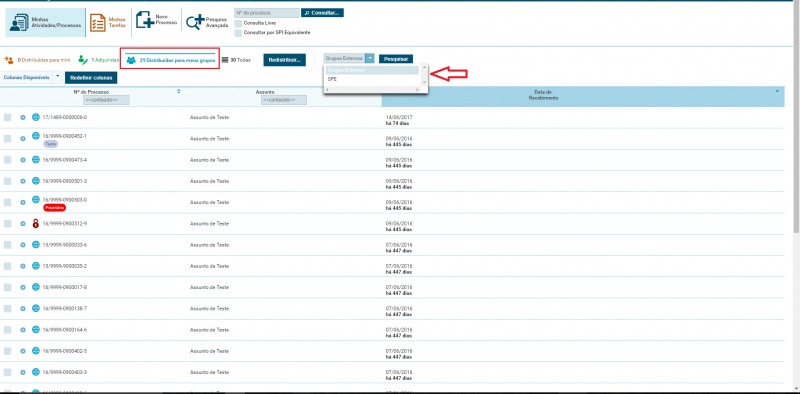Expand row arrow of process 16/9999-0900503-0
Screen dimensions: 800x394
point(22,203)
